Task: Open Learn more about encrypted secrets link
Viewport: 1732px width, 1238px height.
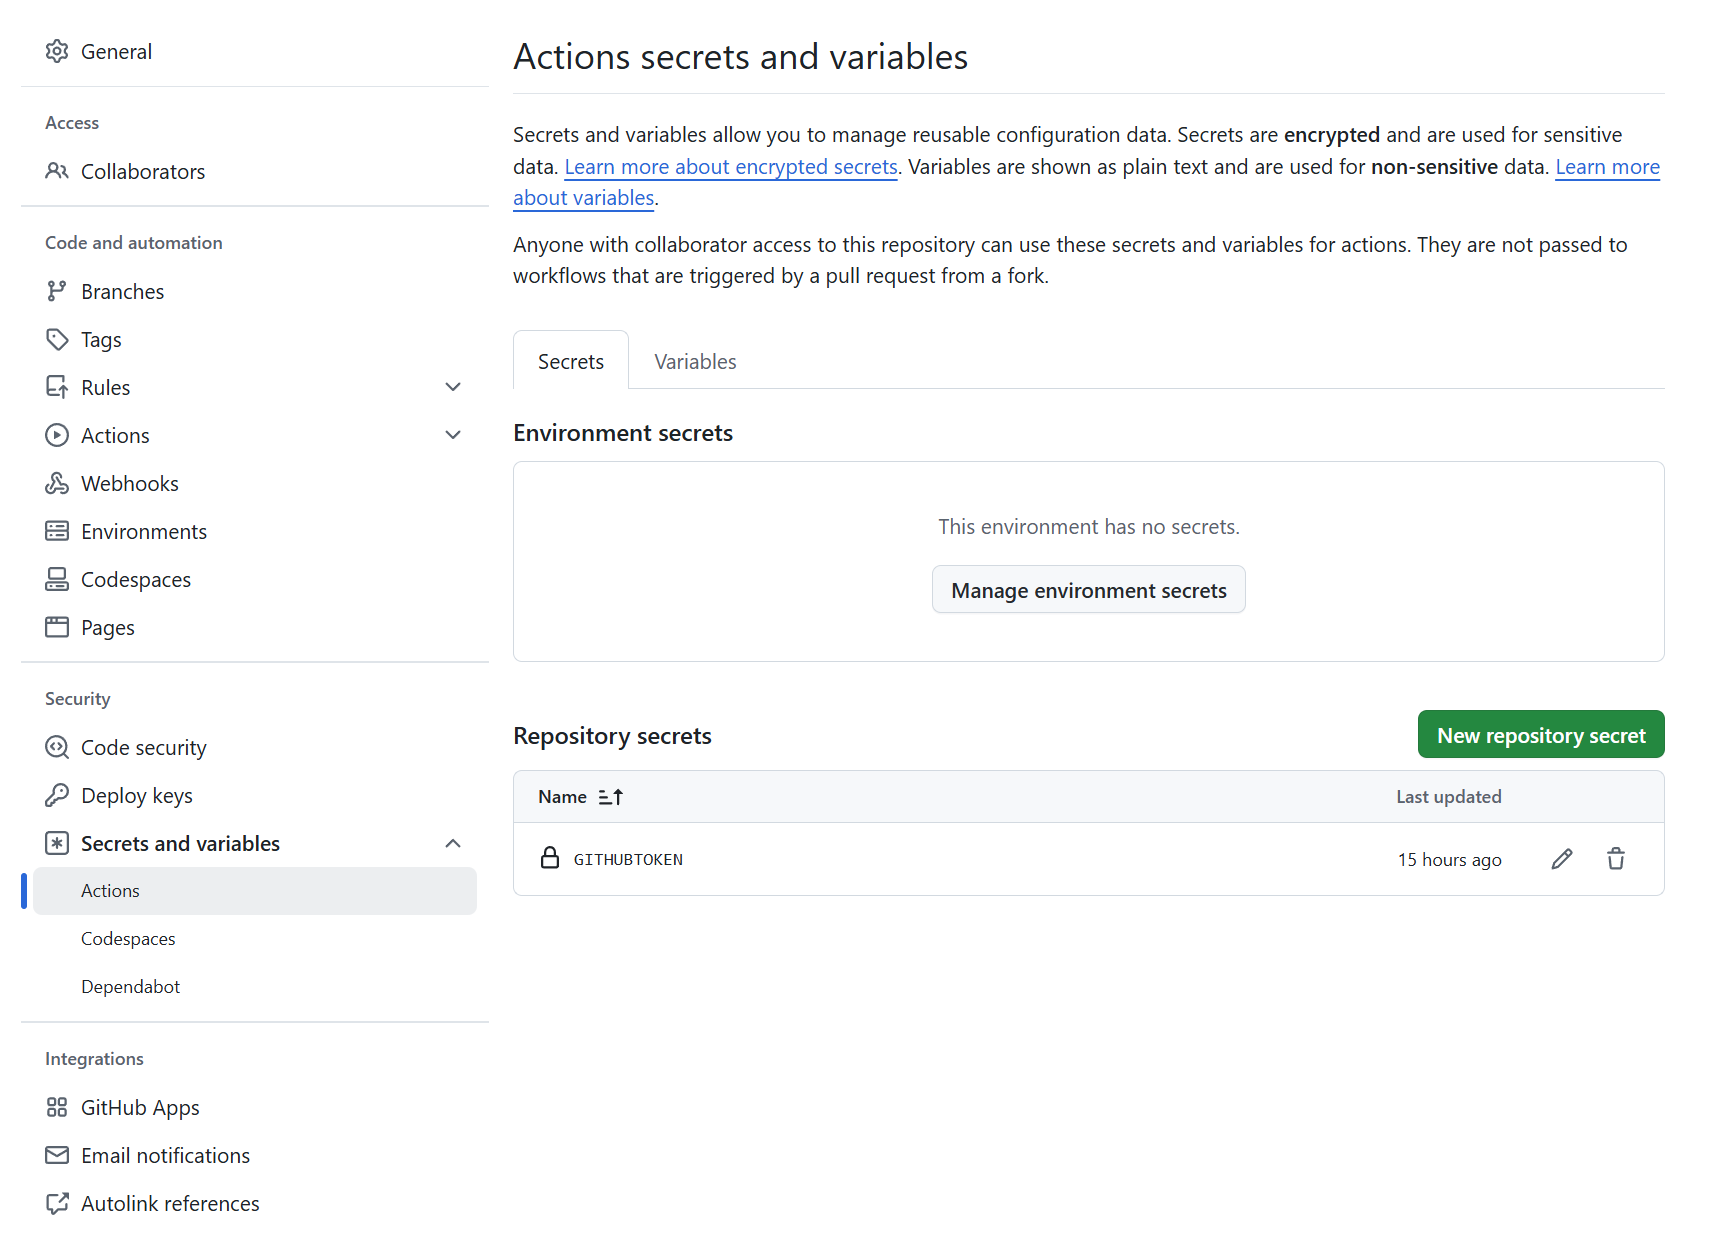Action: point(730,166)
